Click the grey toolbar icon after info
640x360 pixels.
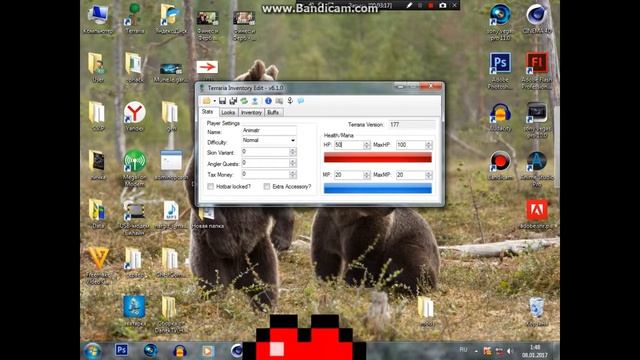click(x=279, y=101)
